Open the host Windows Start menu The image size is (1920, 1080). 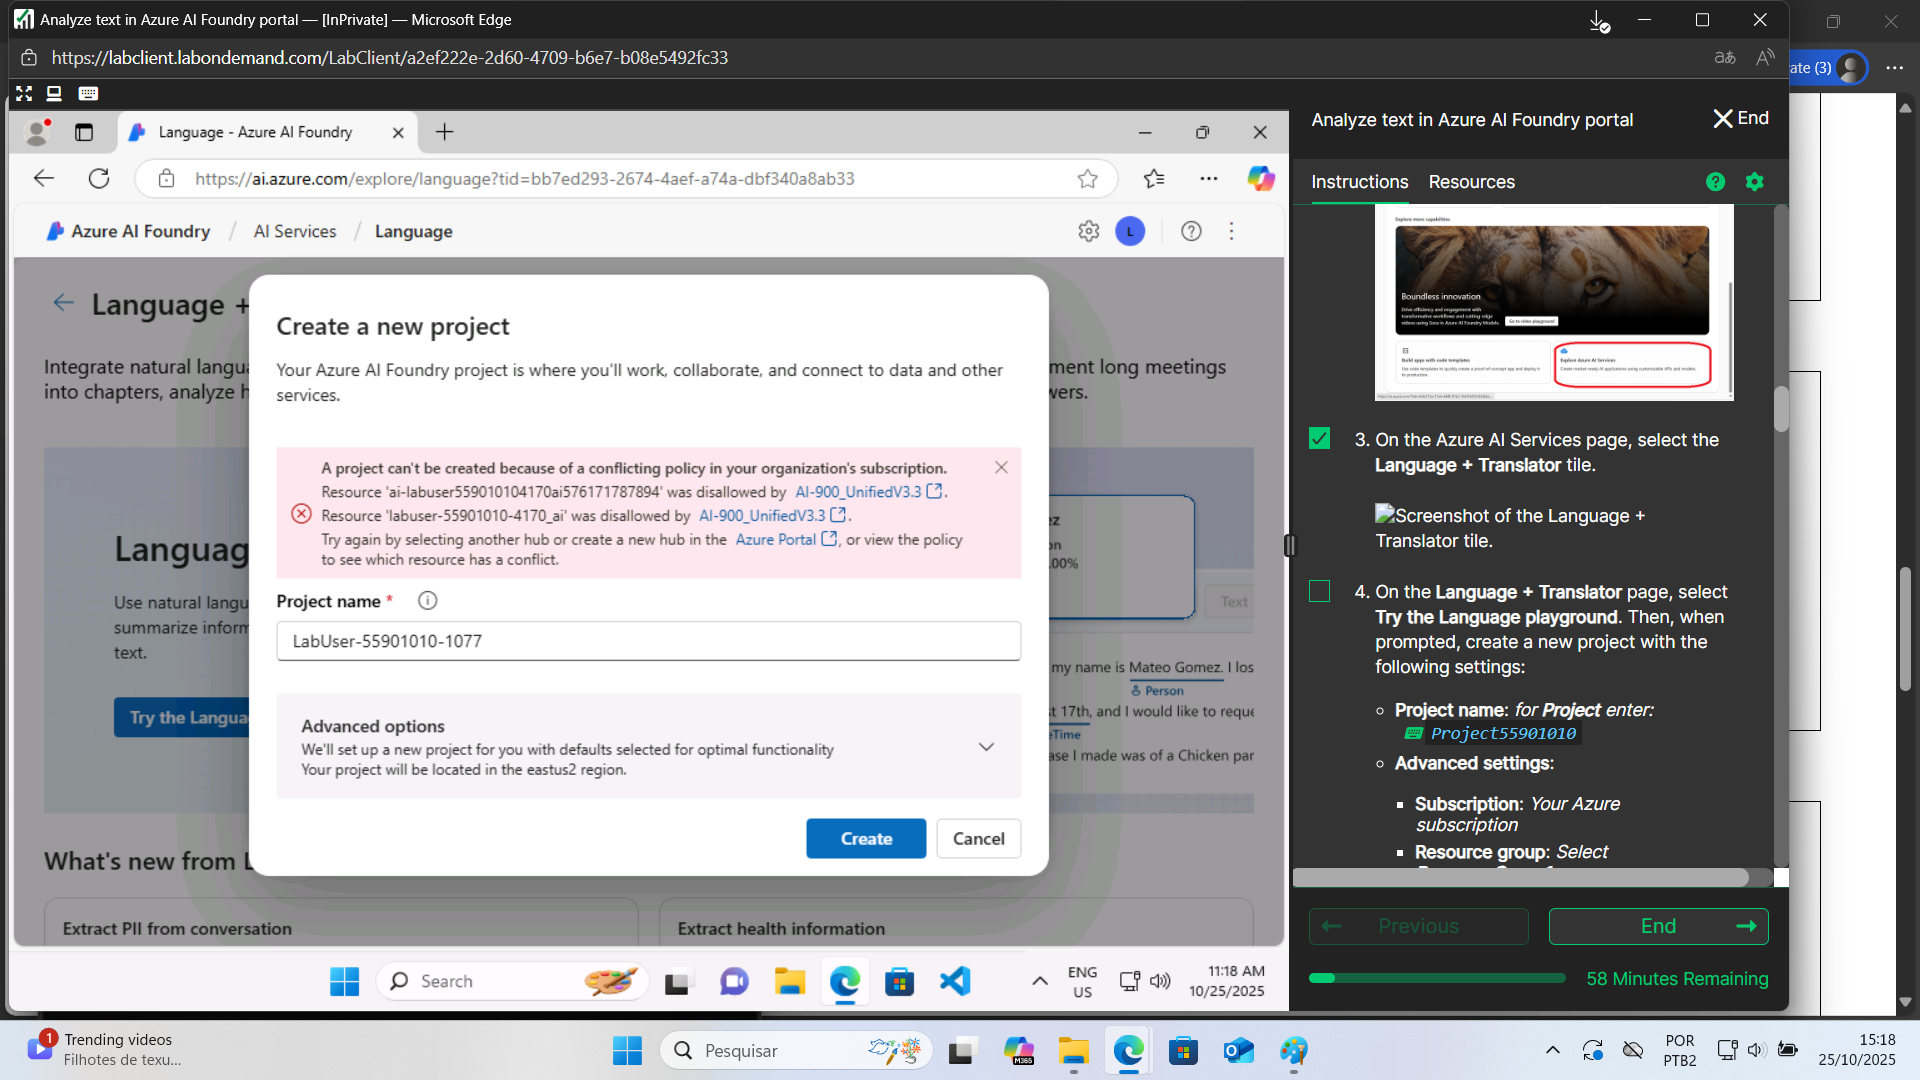click(627, 1051)
